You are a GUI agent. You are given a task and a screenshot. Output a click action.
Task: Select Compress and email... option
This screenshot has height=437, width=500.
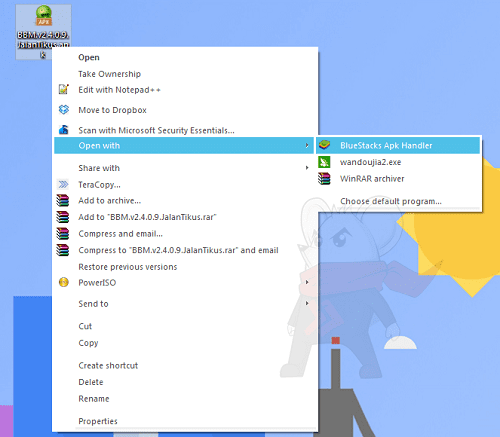tap(184, 234)
